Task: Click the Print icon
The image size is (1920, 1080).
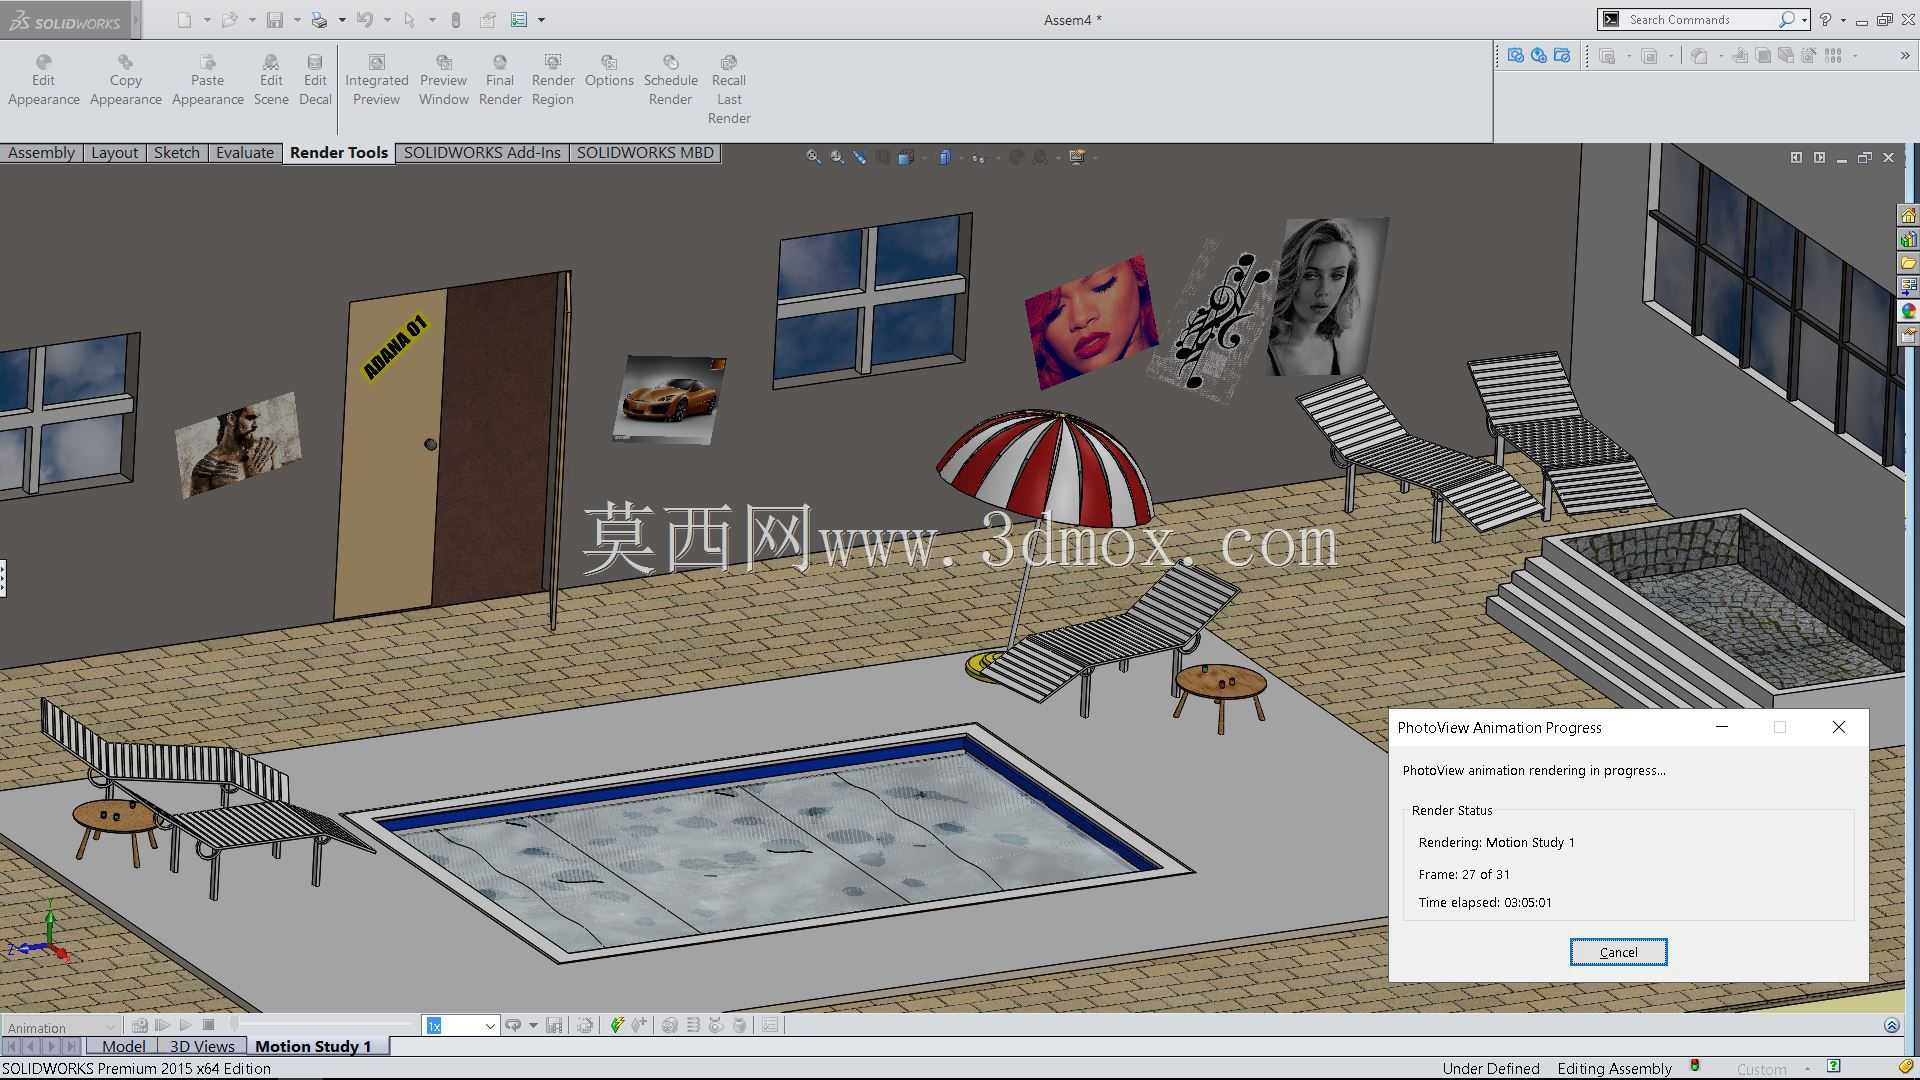Action: (x=319, y=19)
